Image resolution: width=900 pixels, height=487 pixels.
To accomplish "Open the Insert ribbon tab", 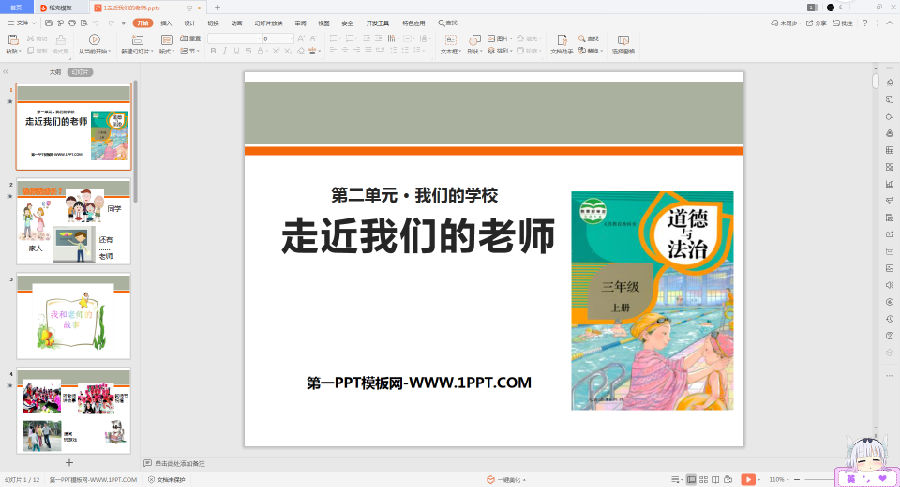I will 166,23.
